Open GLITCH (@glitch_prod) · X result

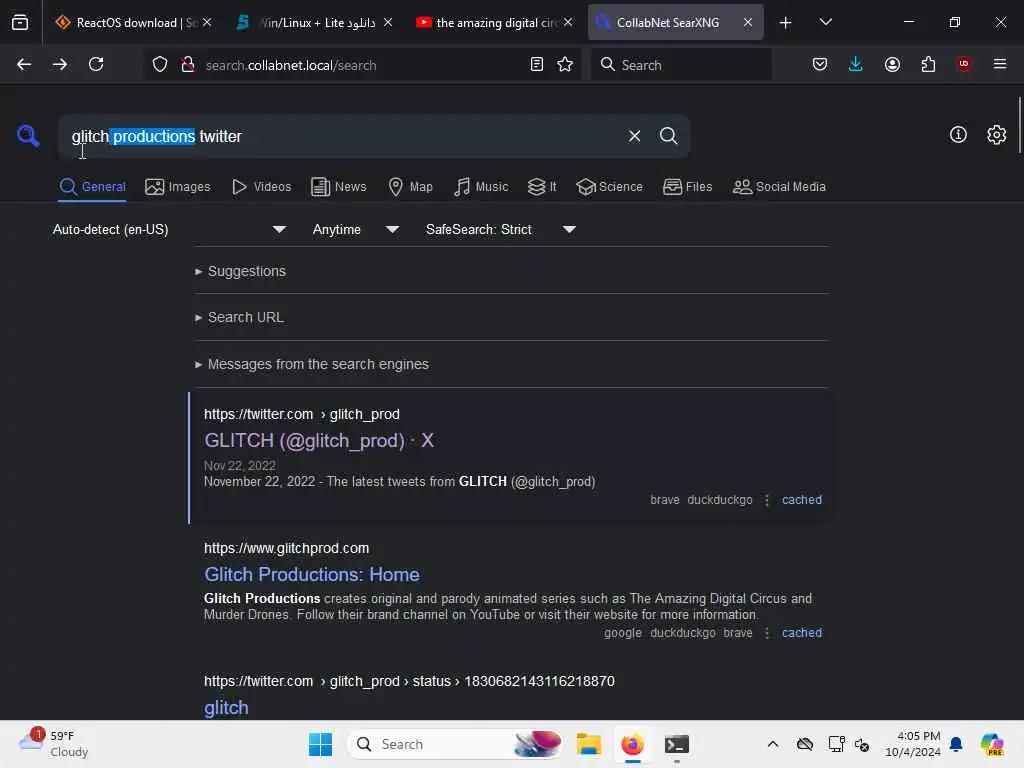(319, 441)
